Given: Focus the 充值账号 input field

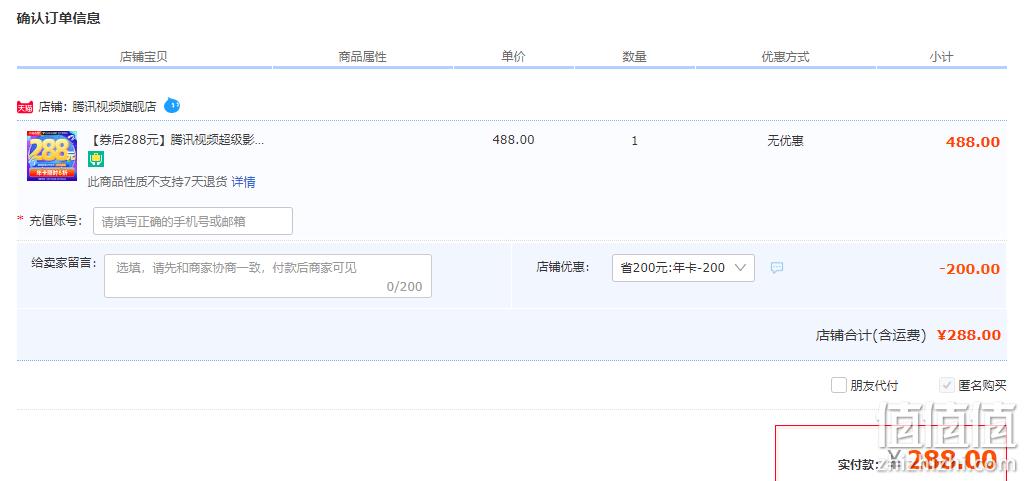Looking at the screenshot, I should pos(193,221).
